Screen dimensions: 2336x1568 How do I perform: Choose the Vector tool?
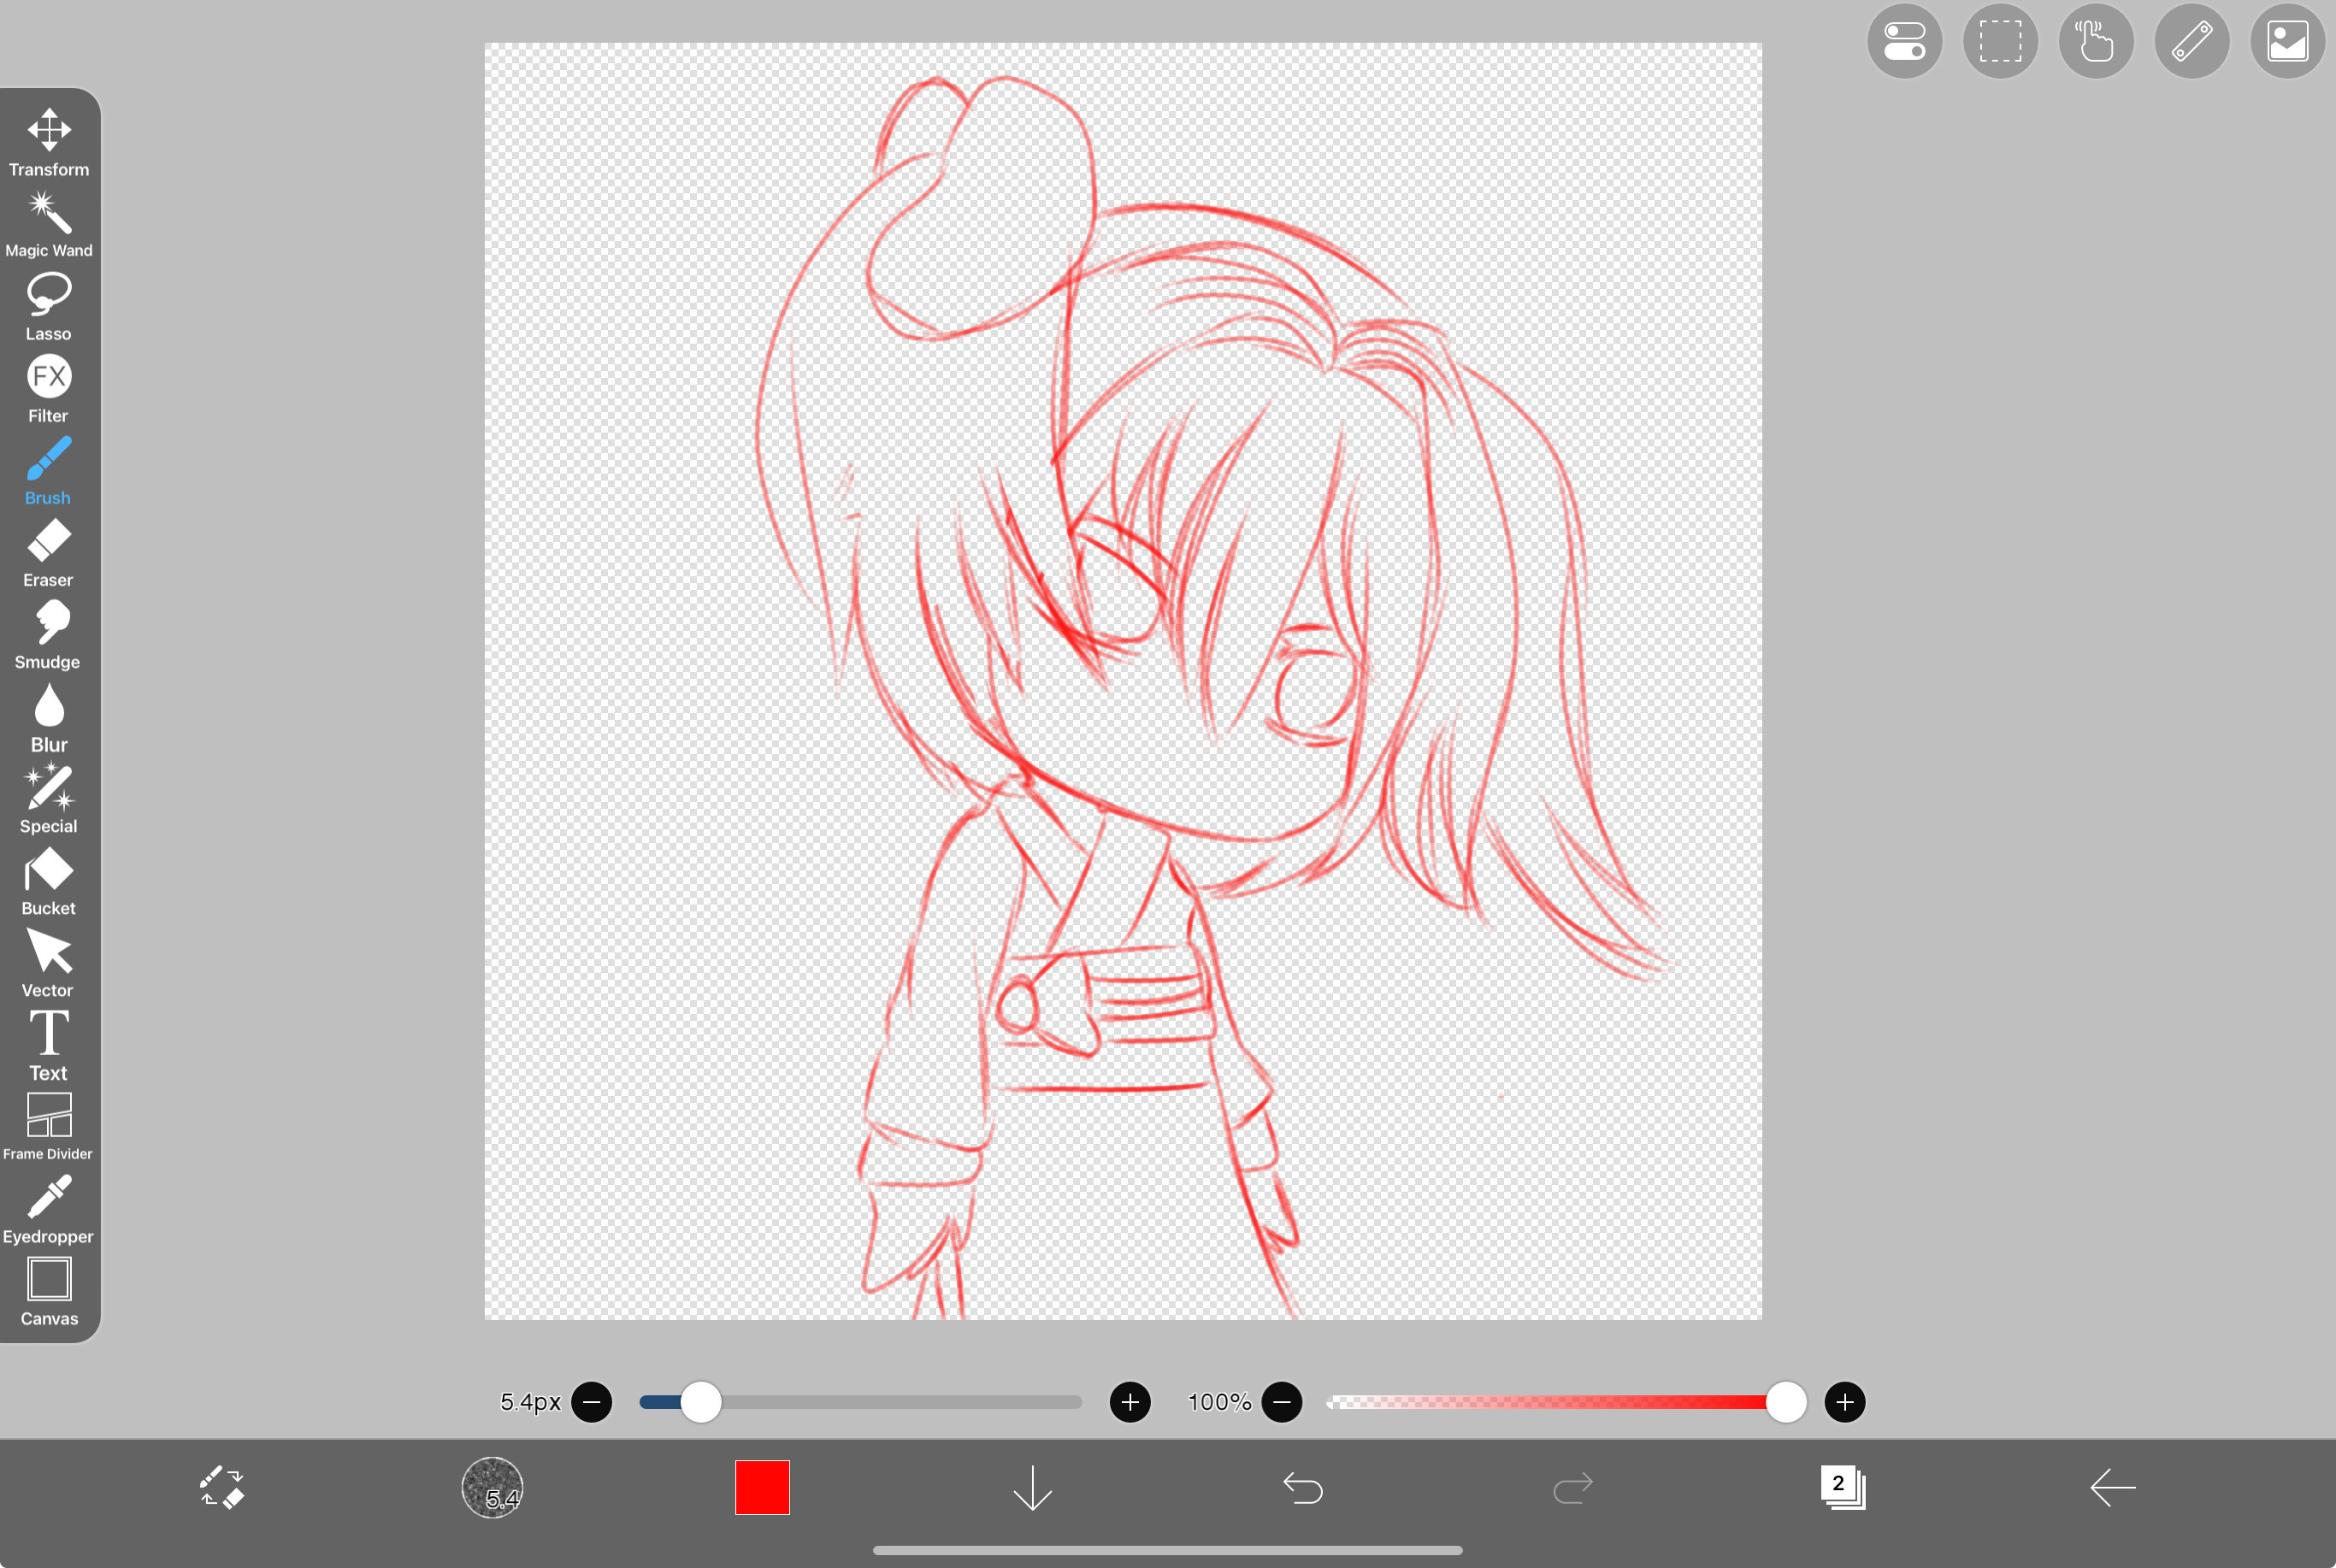[48, 964]
